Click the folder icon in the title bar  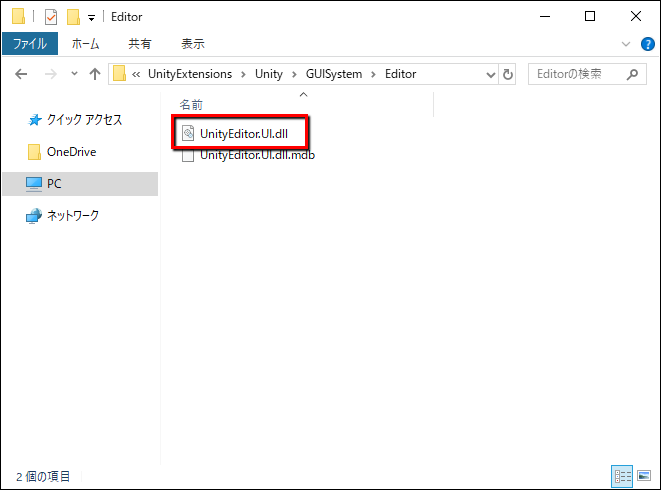click(x=19, y=16)
